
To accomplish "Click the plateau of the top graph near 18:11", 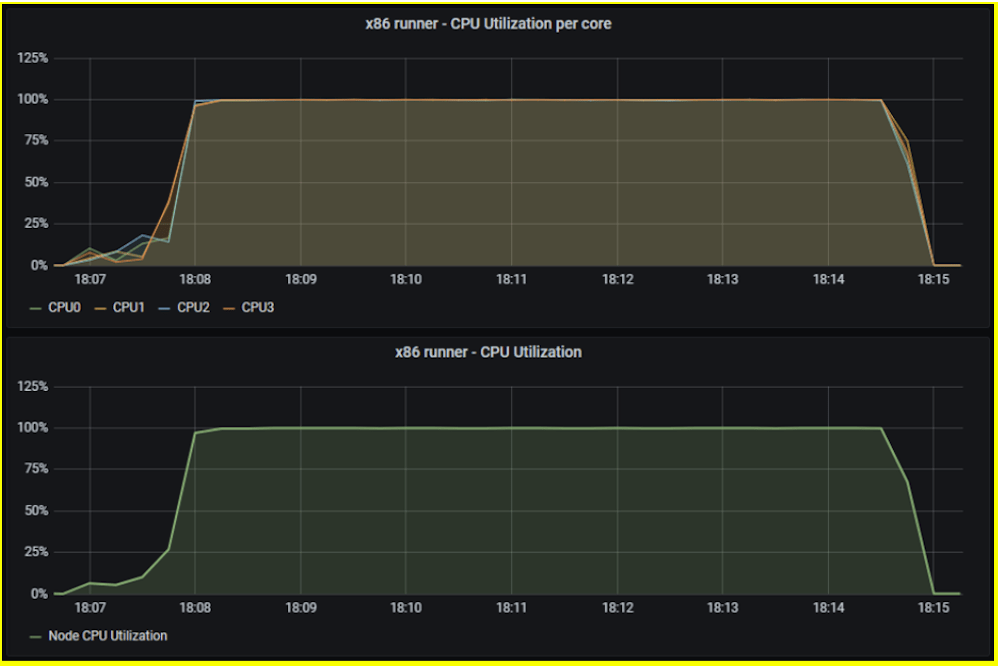I will [x=512, y=100].
